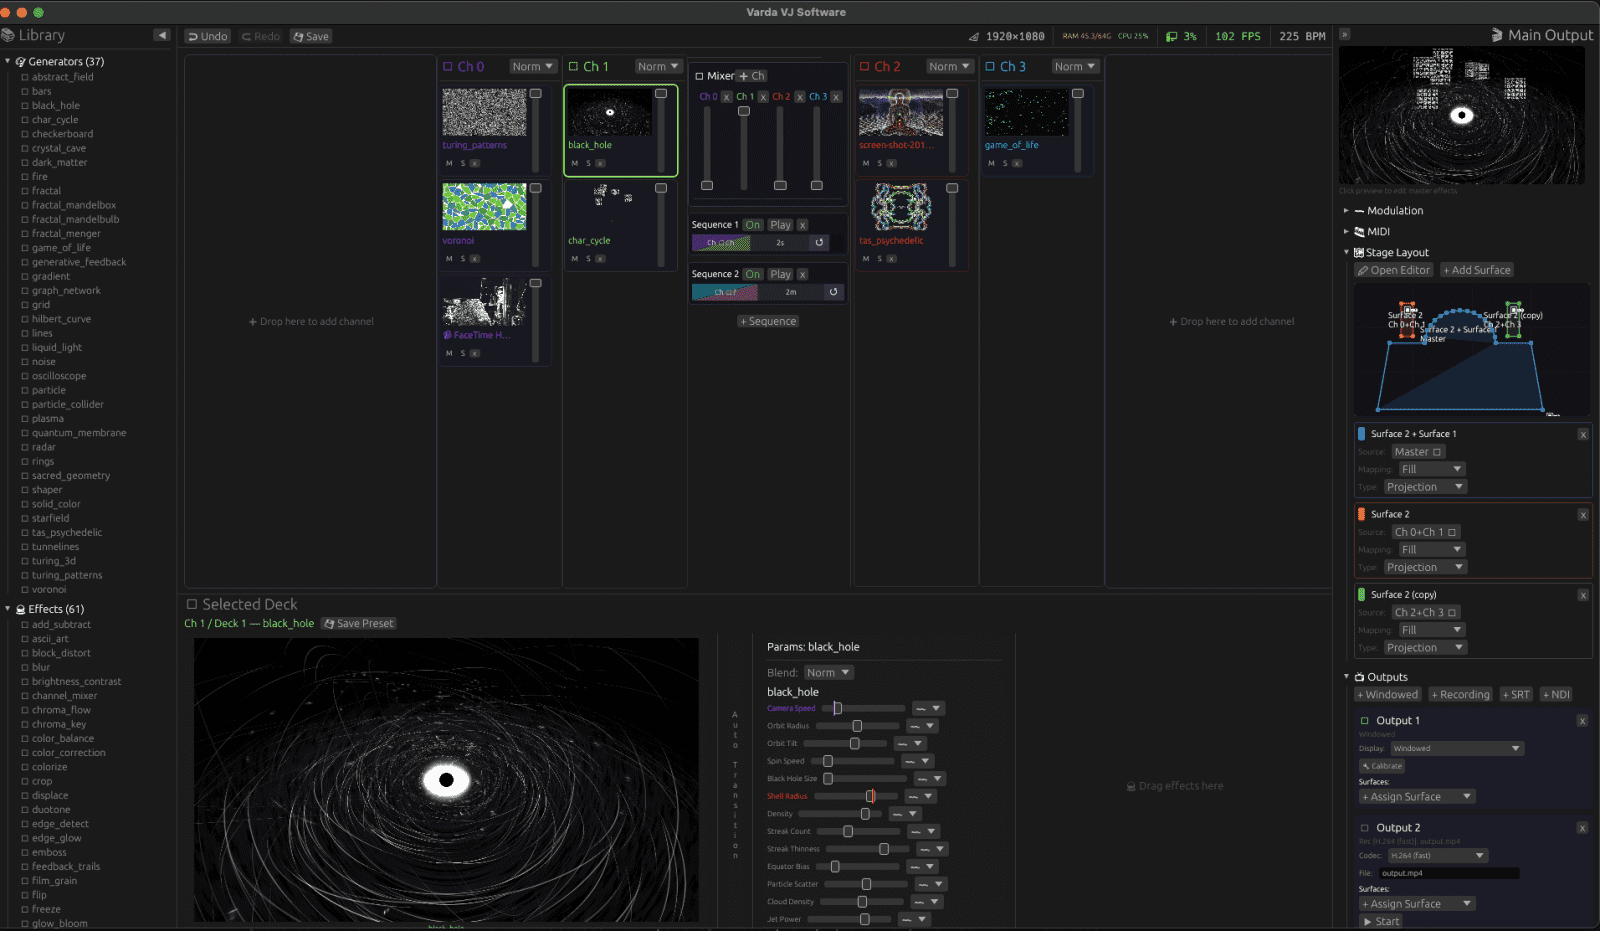Screen dimensions: 1600x931
Task: Save Preset for the black_hole deck
Action: pyautogui.click(x=359, y=623)
